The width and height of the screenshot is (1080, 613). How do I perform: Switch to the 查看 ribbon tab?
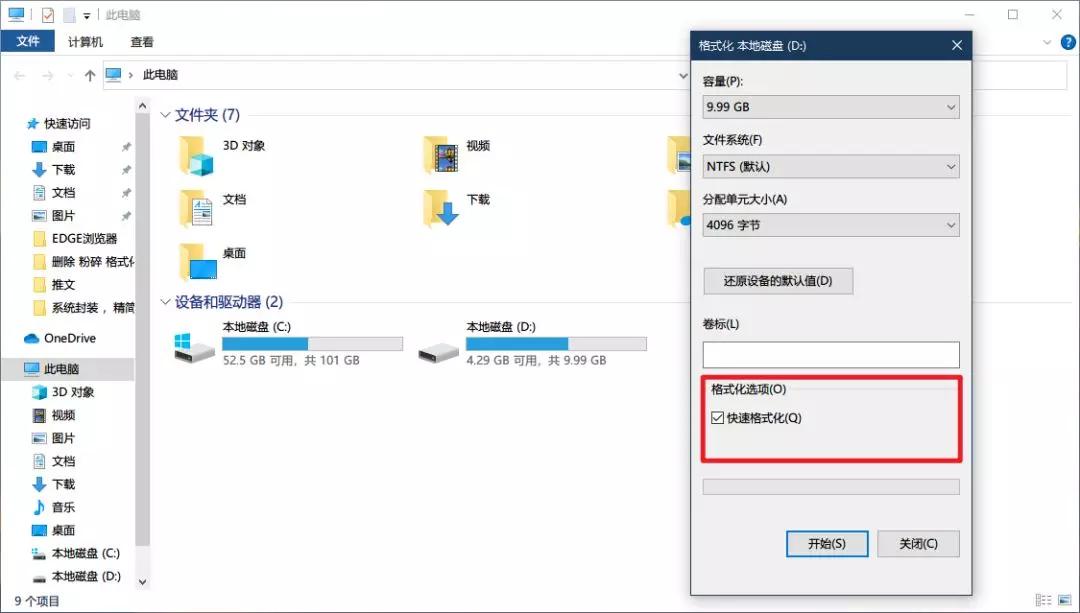(145, 41)
